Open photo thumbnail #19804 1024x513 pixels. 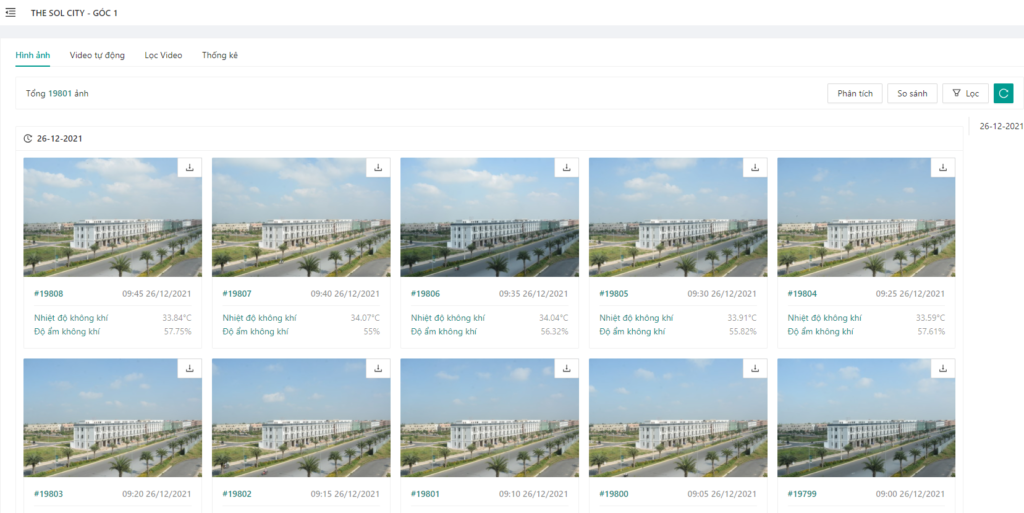[866, 217]
